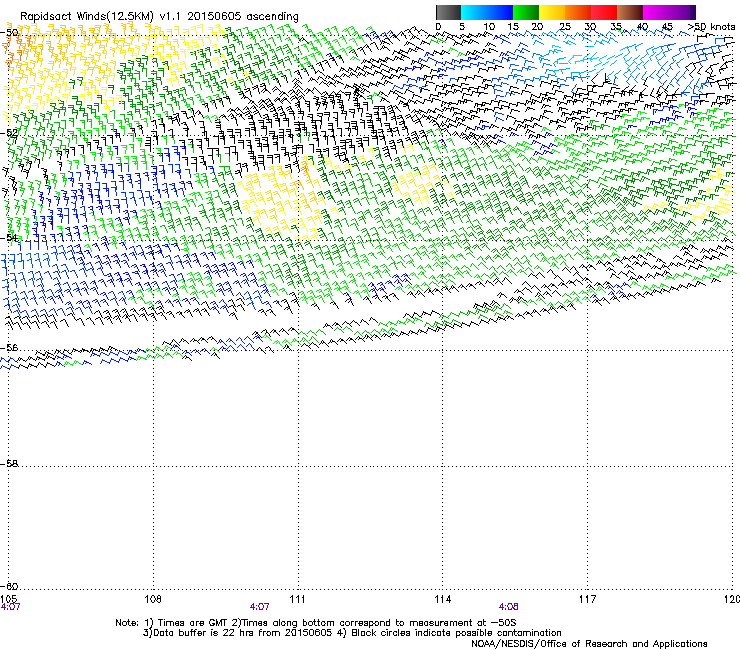Screen dimensions: 740x650
Task: Click the longitude label '111'
Action: coord(297,599)
